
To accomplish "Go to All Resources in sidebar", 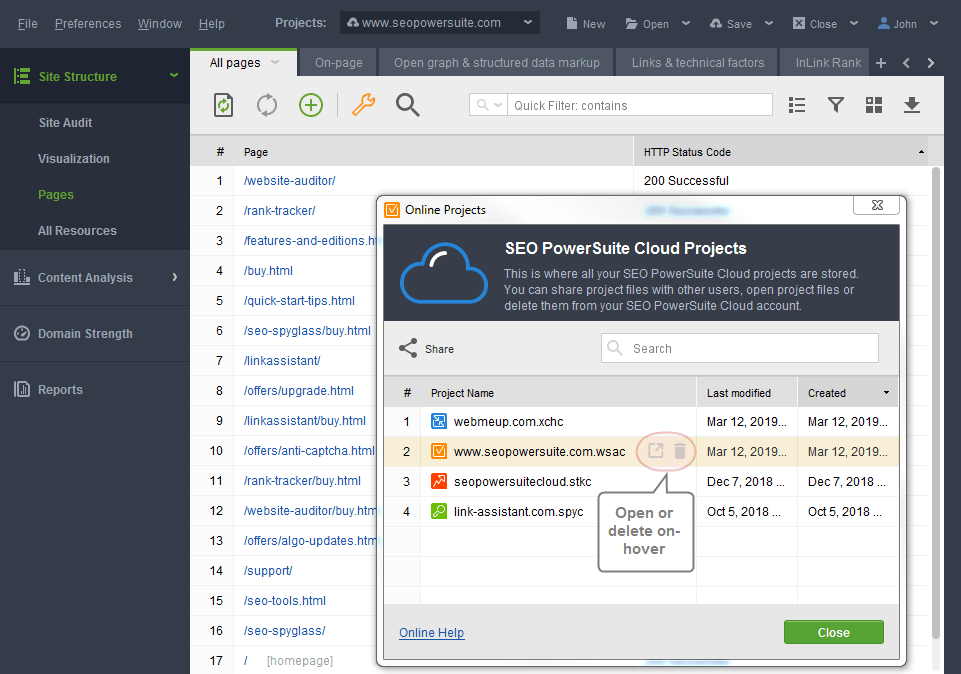I will click(77, 230).
